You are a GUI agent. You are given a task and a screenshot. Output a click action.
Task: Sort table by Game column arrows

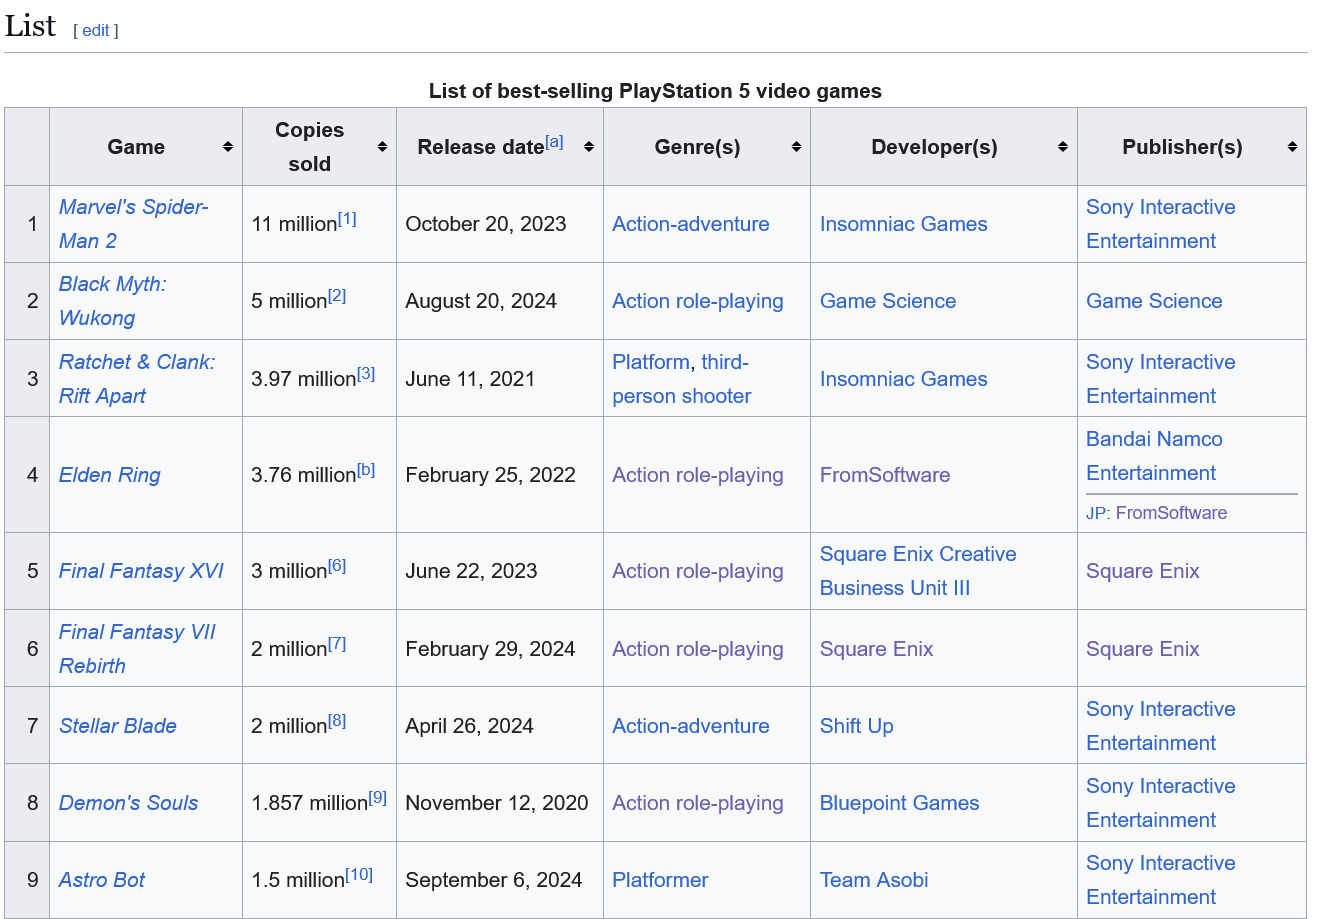tap(228, 147)
